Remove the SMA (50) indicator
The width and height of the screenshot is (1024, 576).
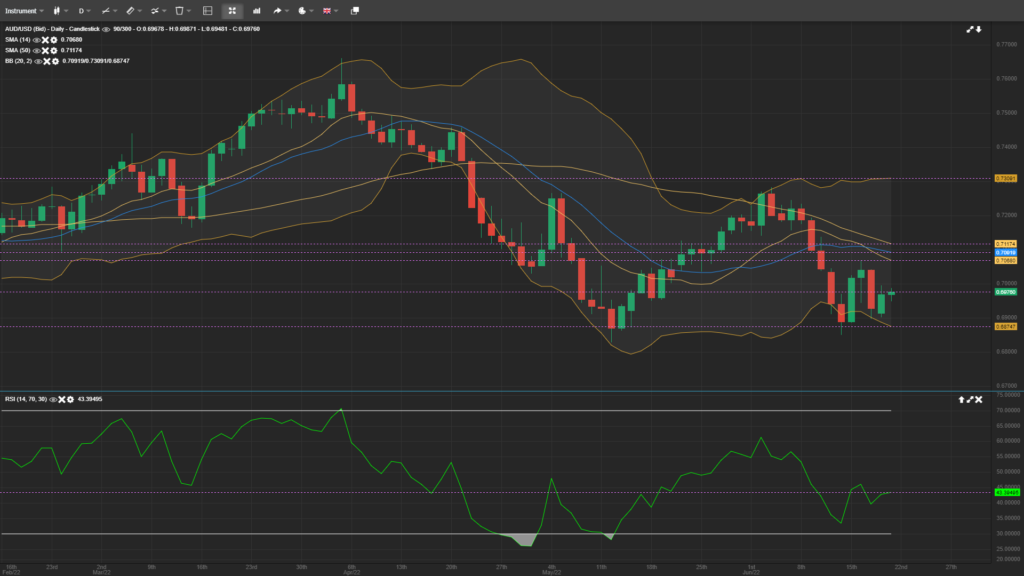click(x=45, y=50)
